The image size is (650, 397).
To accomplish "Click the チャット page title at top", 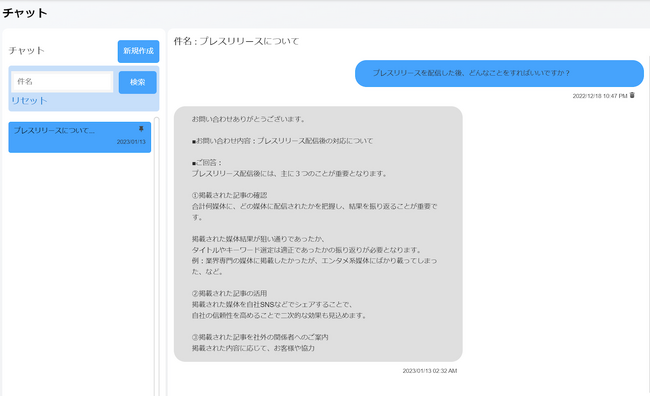I will (x=25, y=13).
